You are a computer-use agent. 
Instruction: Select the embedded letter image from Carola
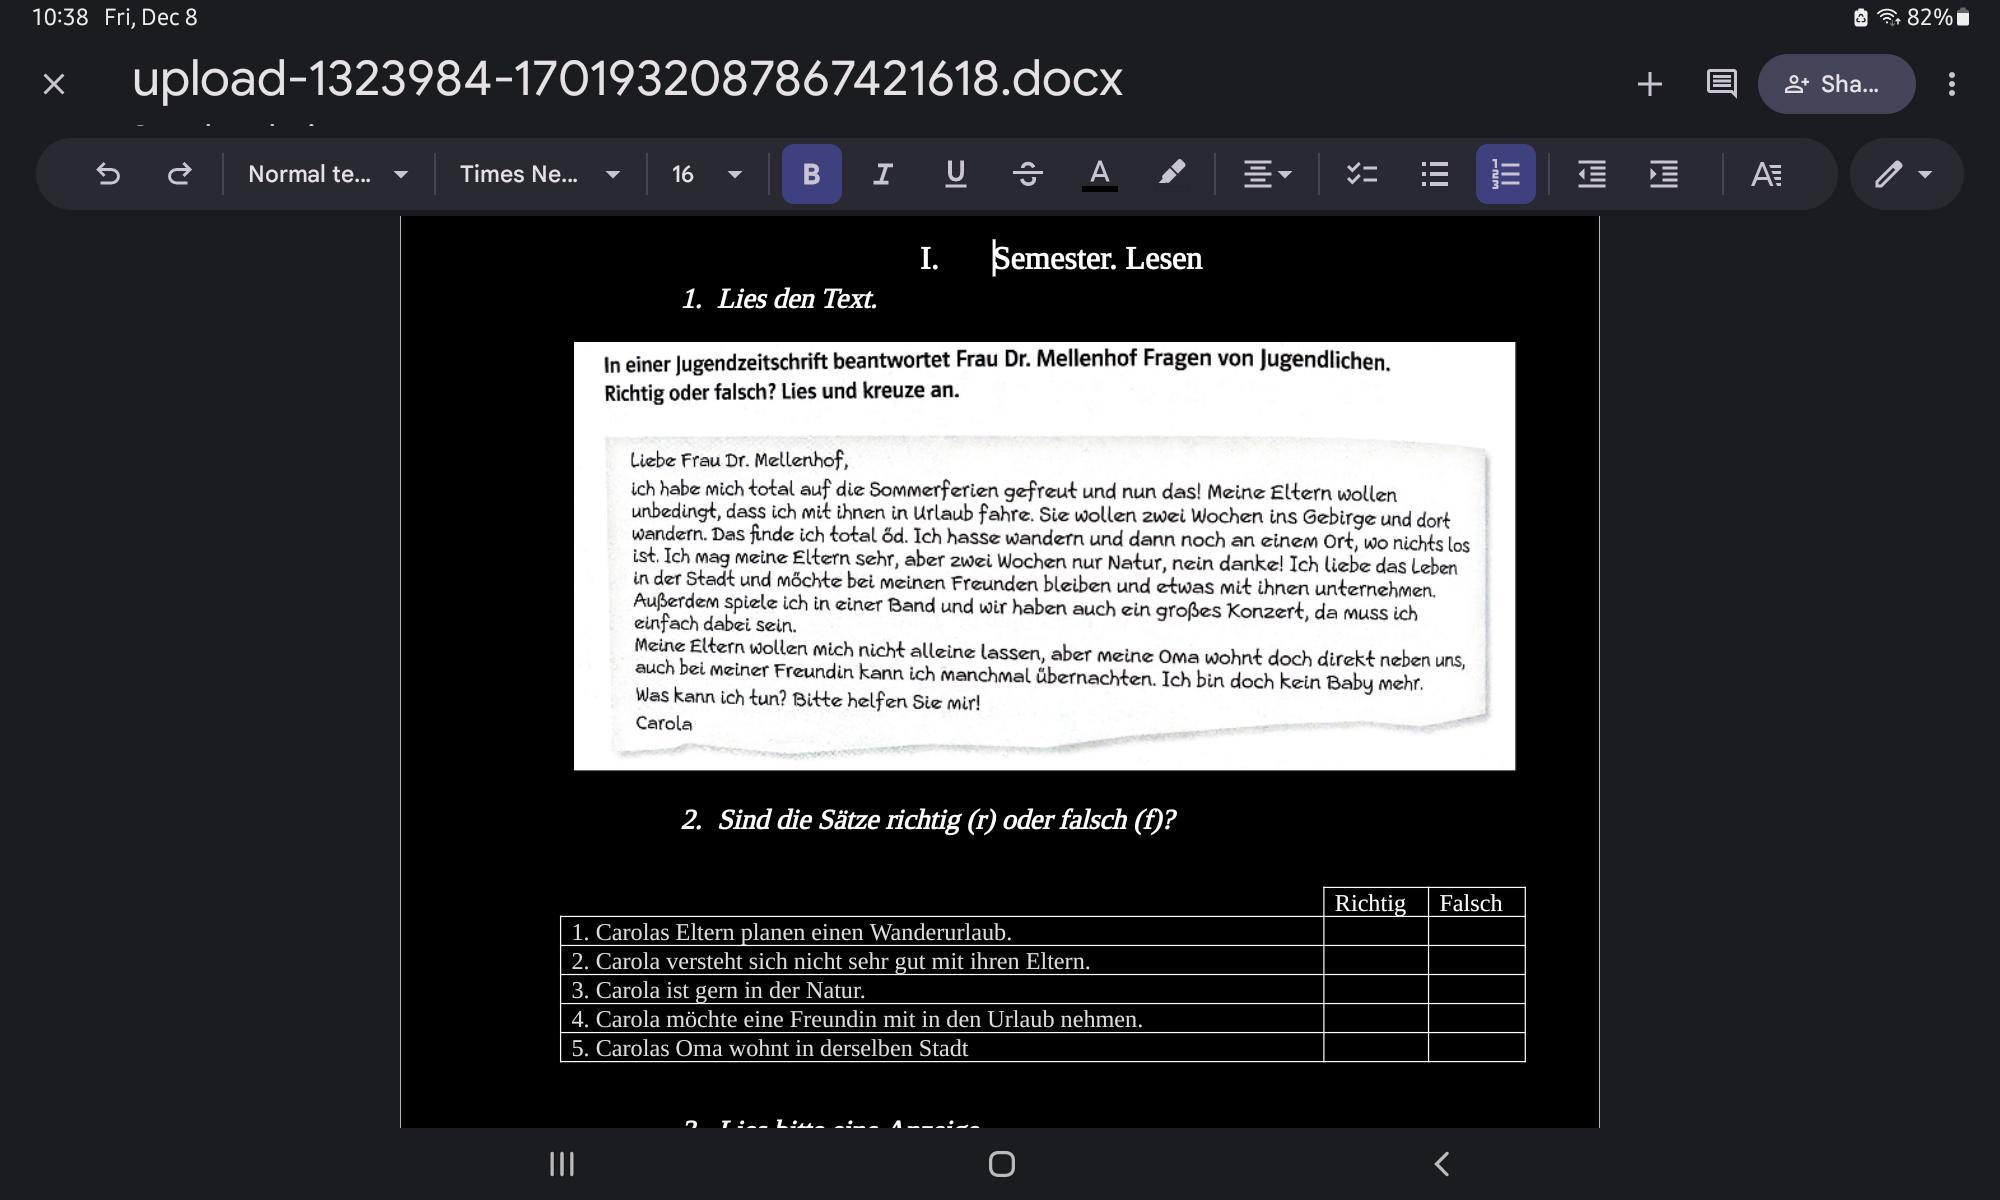click(x=1044, y=556)
